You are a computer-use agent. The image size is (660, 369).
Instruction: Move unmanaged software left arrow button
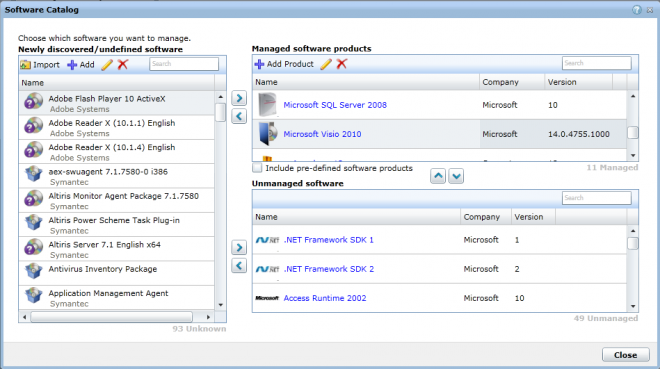click(239, 265)
